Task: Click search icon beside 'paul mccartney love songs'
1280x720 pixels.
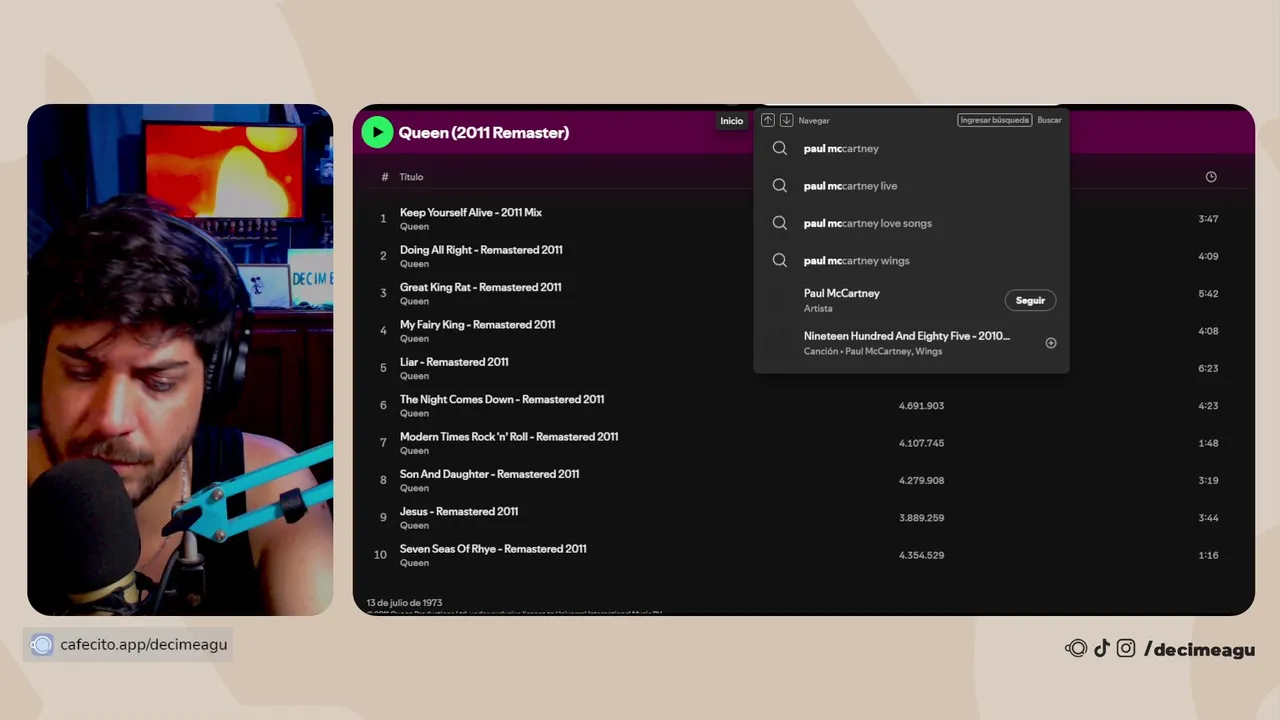Action: [780, 223]
